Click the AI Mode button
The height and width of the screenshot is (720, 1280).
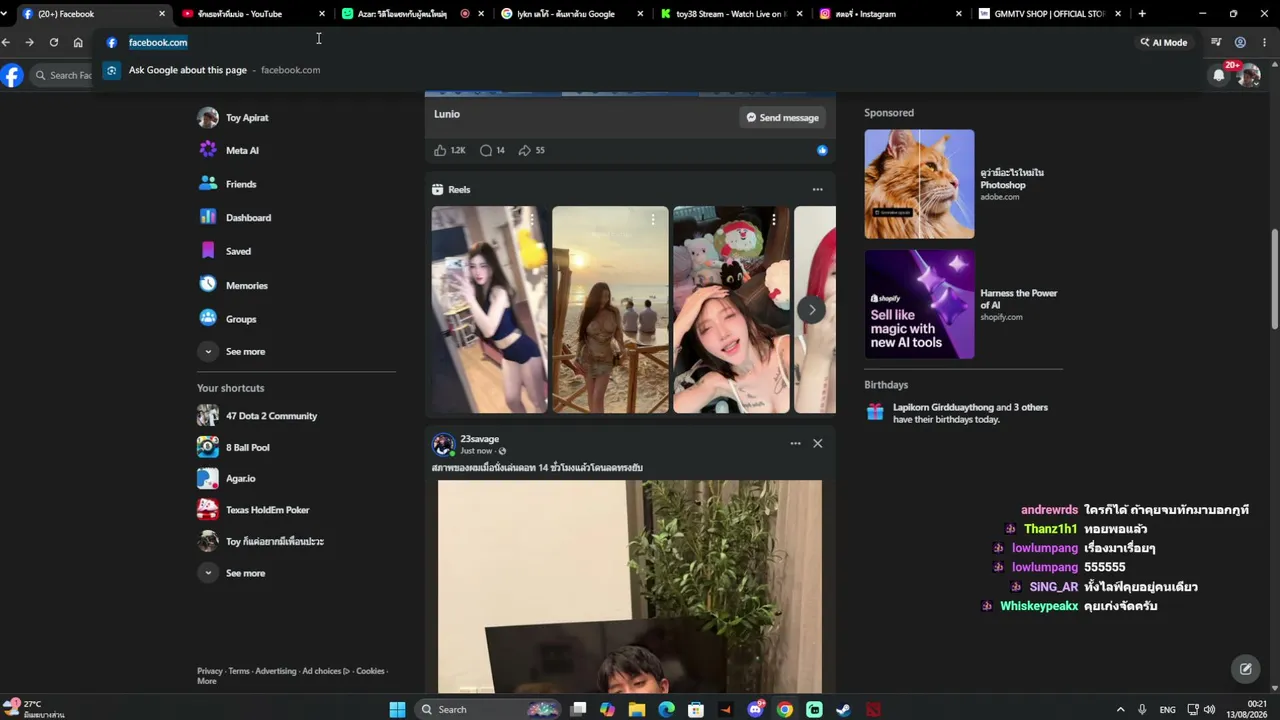(1164, 42)
